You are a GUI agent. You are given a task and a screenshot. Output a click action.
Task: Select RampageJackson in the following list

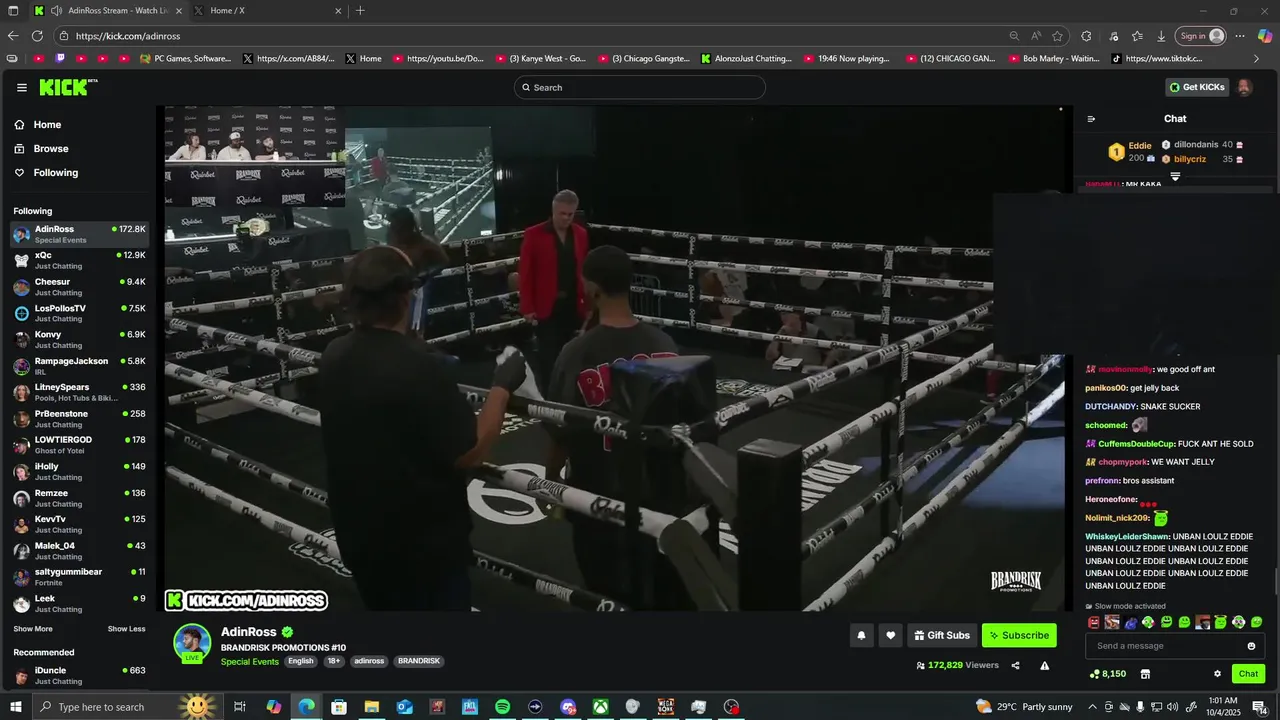pos(80,366)
